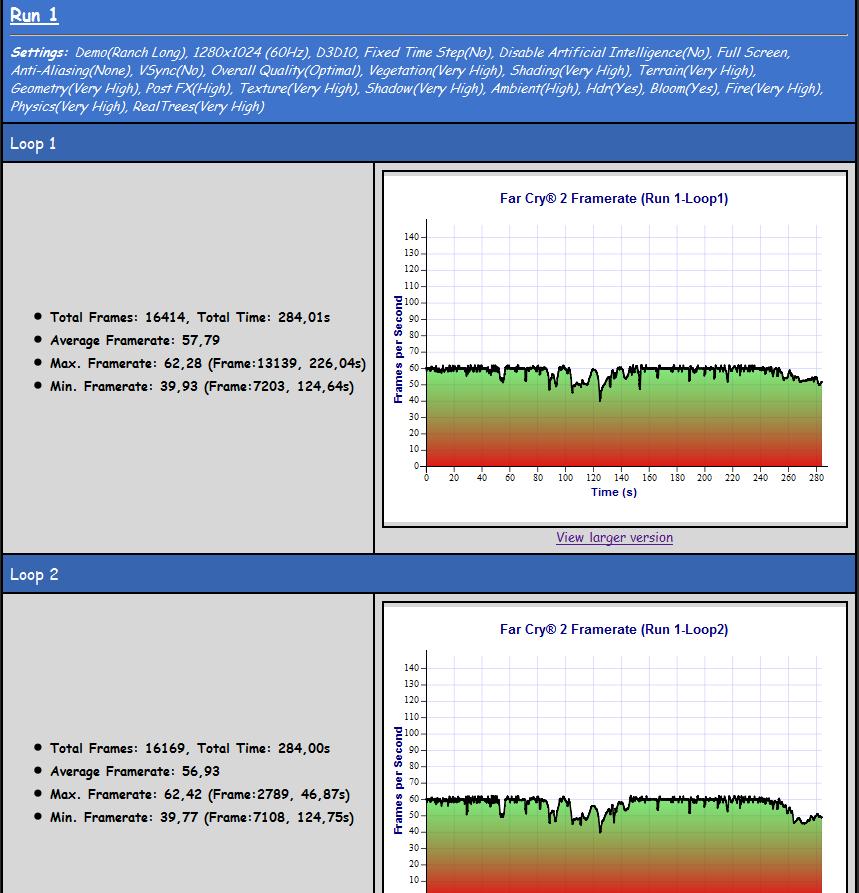Image resolution: width=859 pixels, height=893 pixels.
Task: Select Average Framerate: 57,79 line
Action: (x=135, y=341)
